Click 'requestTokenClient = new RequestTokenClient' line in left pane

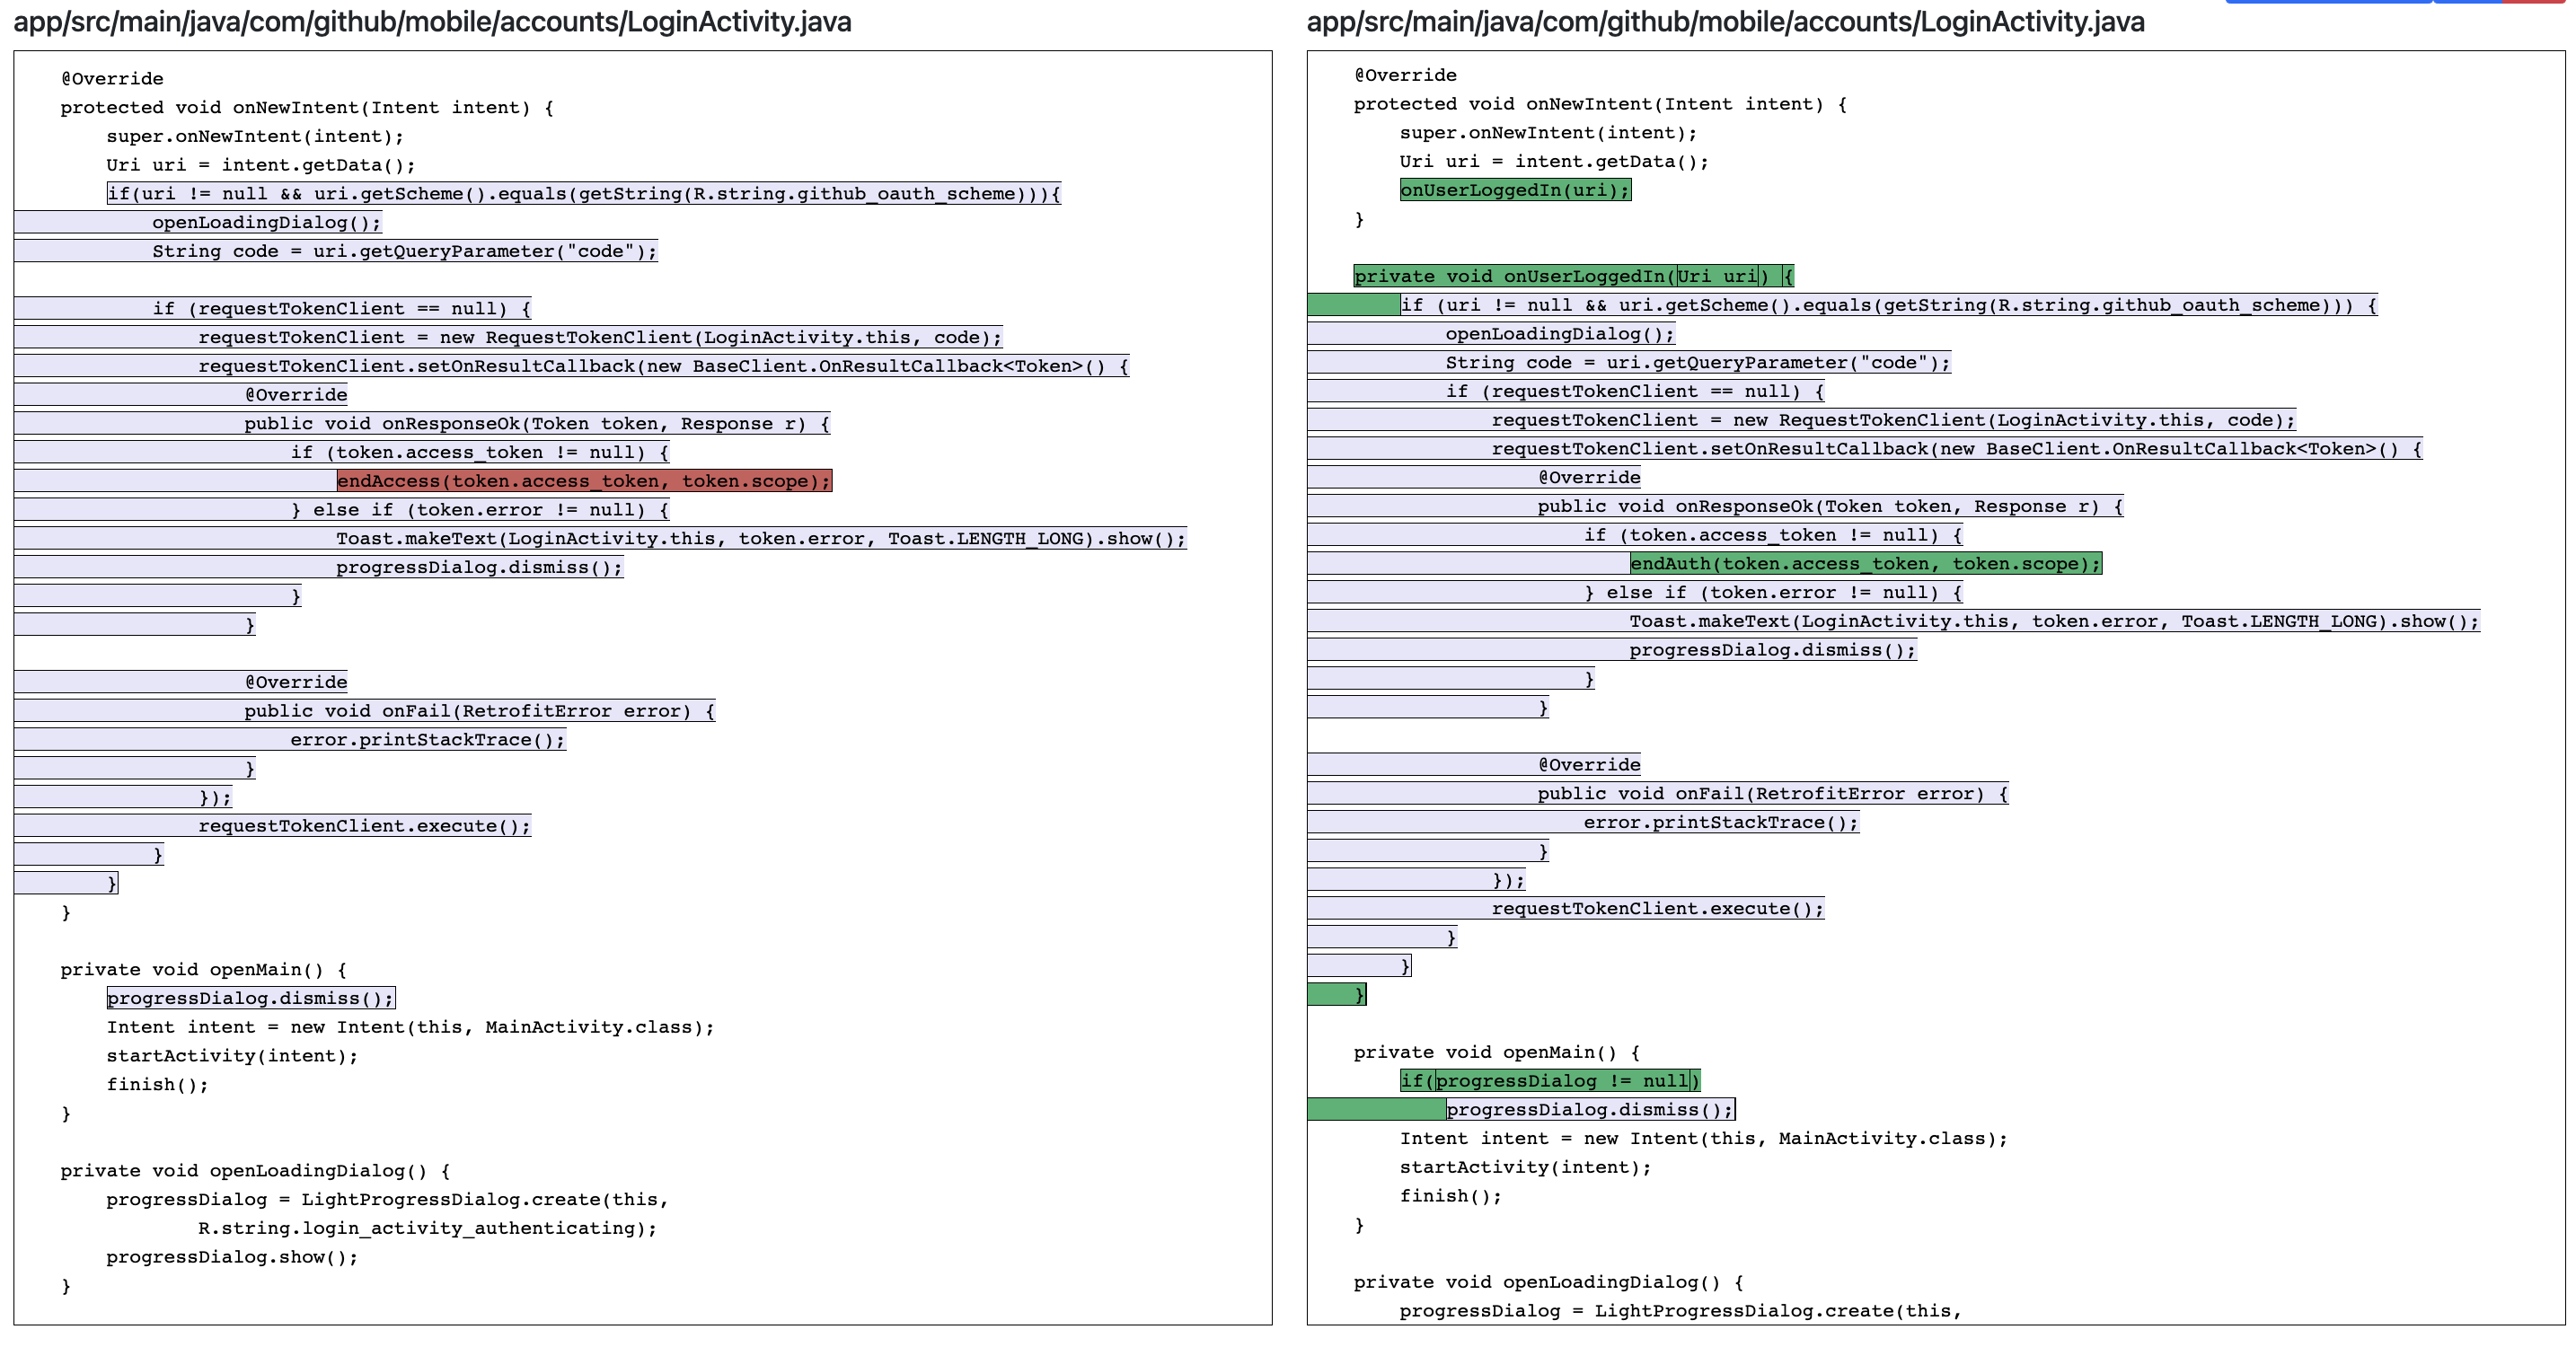pos(600,338)
